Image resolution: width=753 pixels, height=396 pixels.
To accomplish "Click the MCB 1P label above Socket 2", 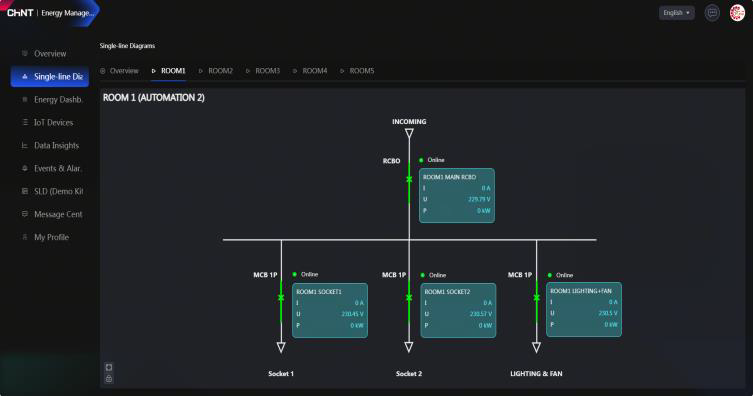I will pos(394,275).
